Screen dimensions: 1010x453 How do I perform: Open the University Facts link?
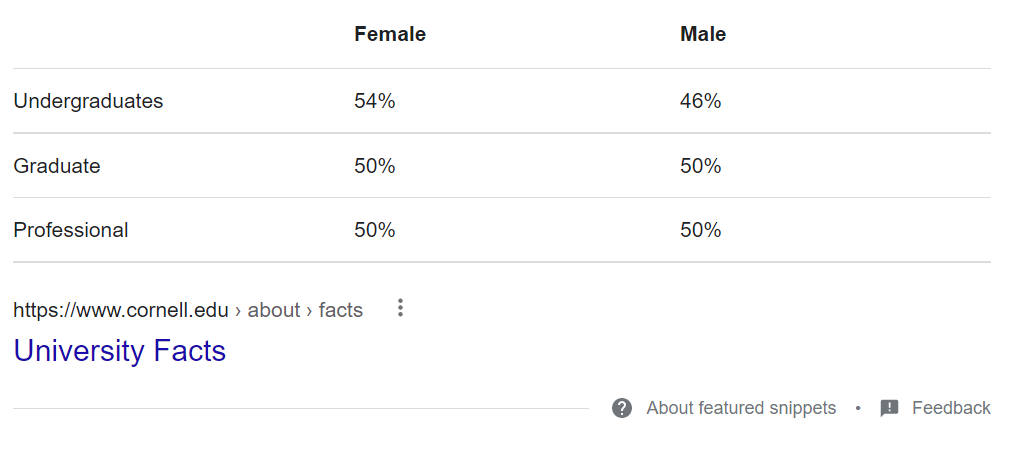click(x=120, y=351)
